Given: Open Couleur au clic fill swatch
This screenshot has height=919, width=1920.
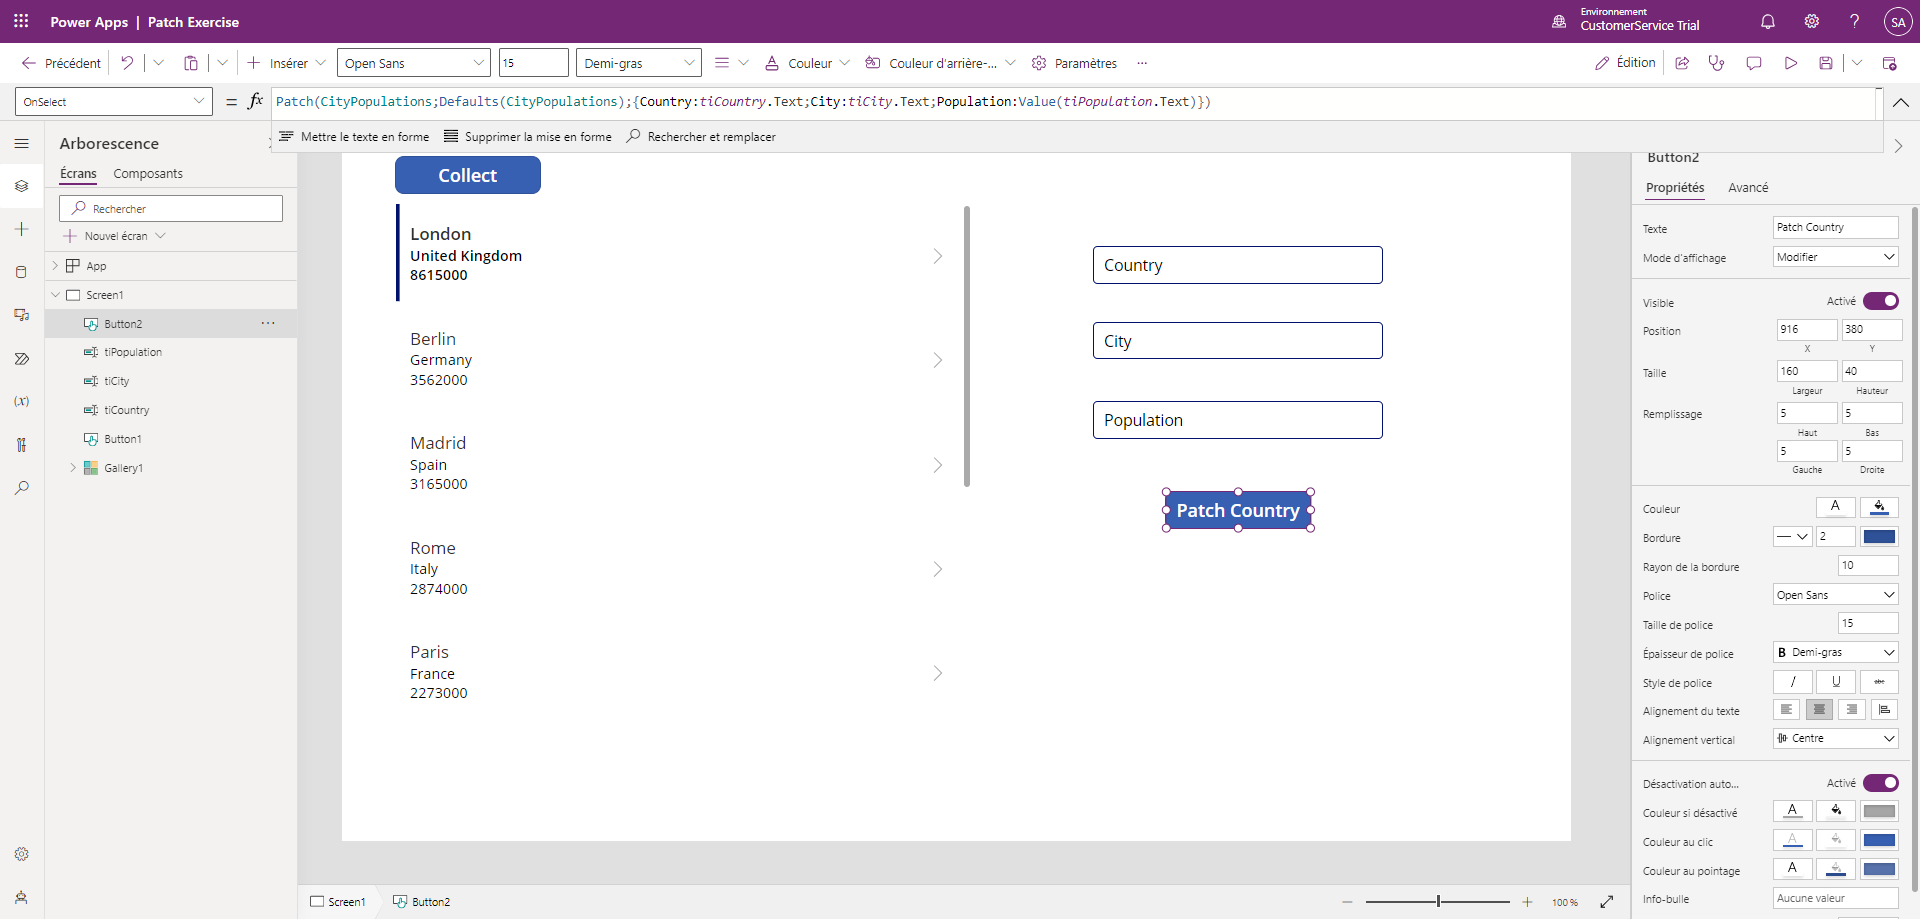Looking at the screenshot, I should coord(1836,840).
